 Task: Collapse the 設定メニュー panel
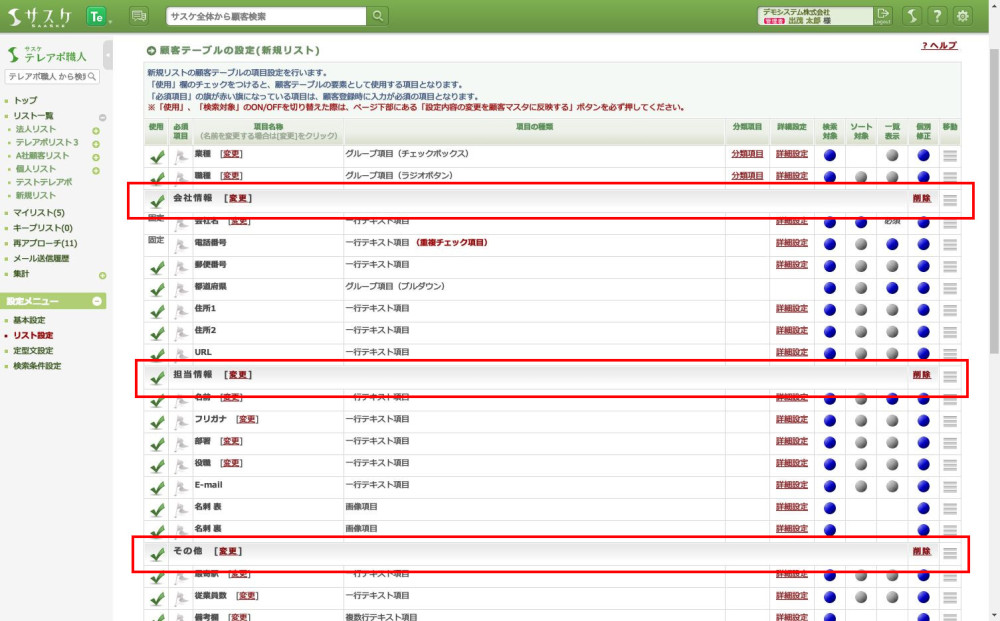click(x=97, y=301)
